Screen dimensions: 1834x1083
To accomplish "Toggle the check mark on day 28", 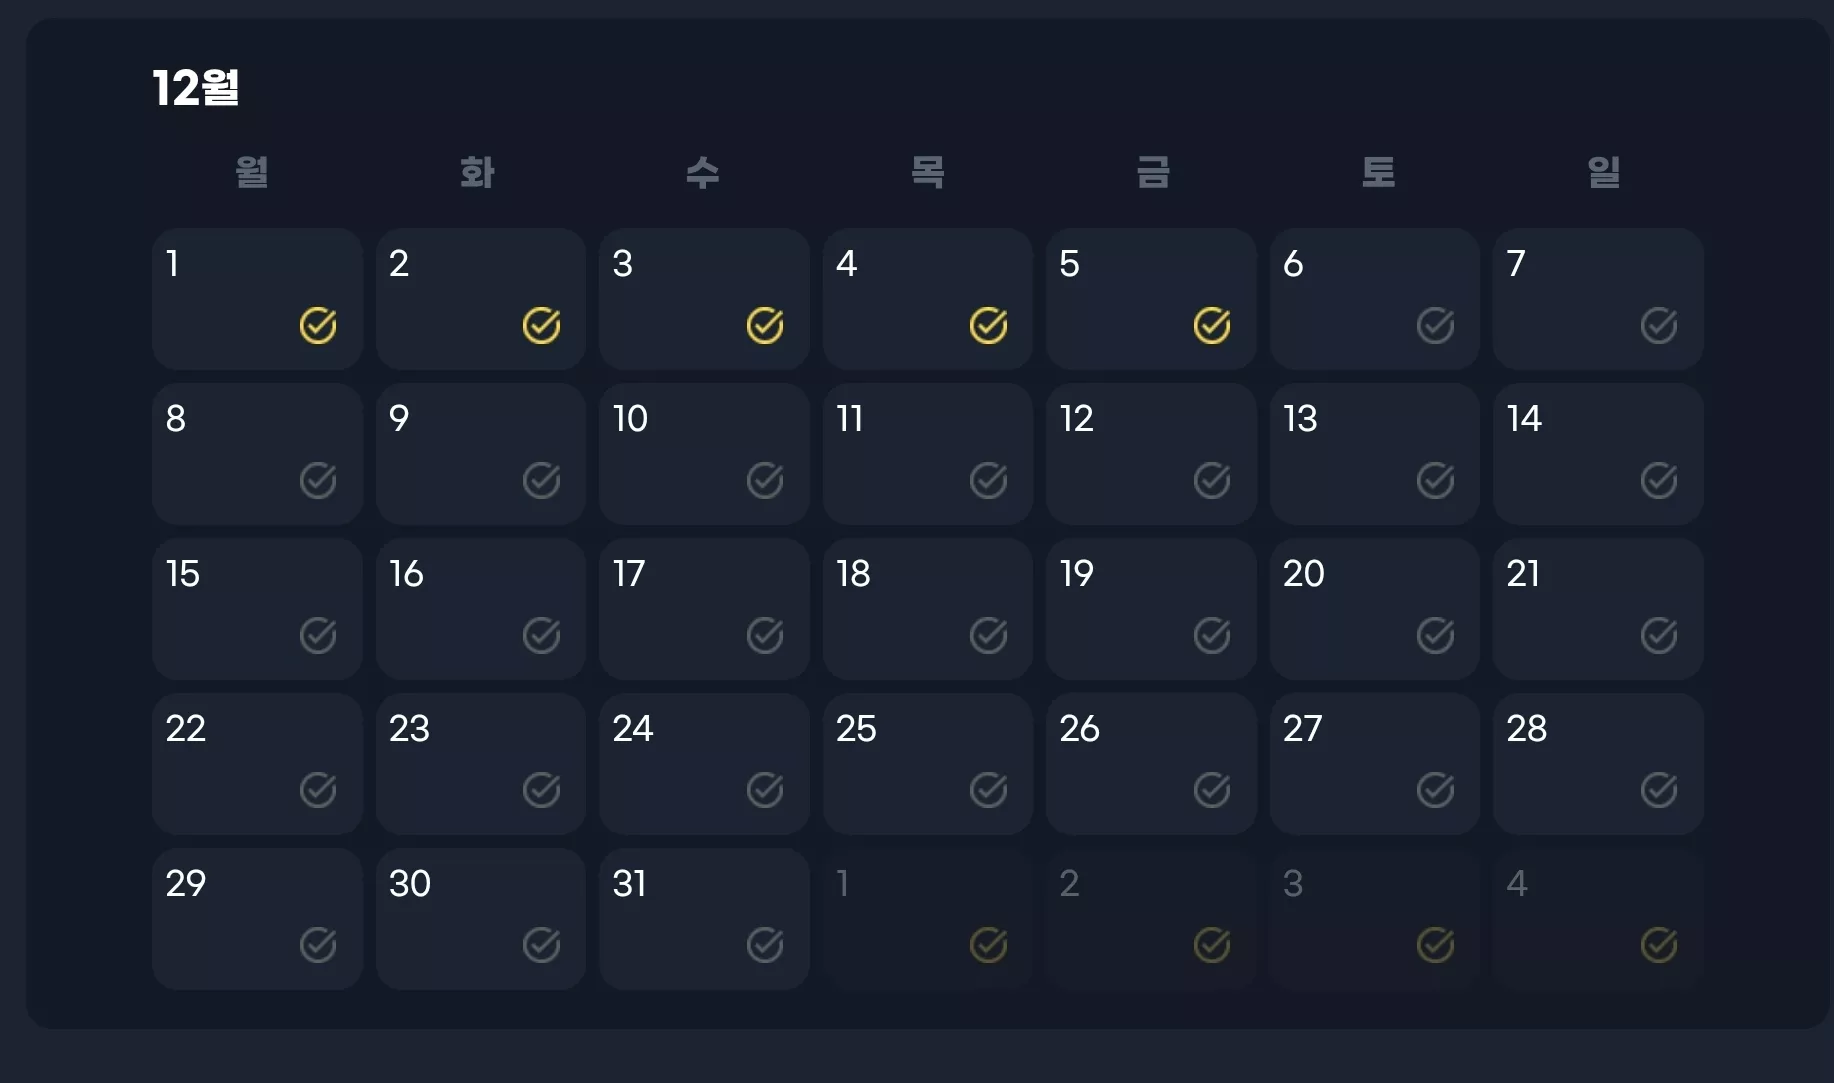I will [x=1659, y=790].
